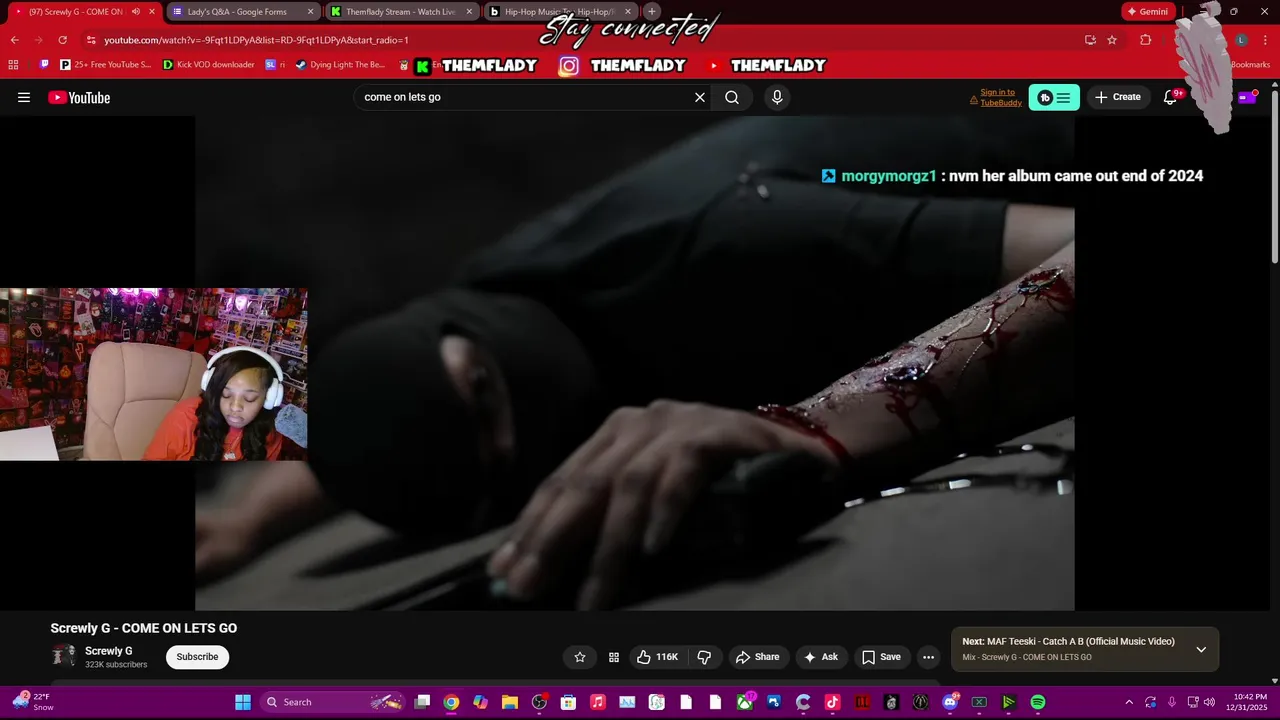This screenshot has width=1280, height=720.
Task: Open File Explorer from taskbar
Action: [510, 702]
